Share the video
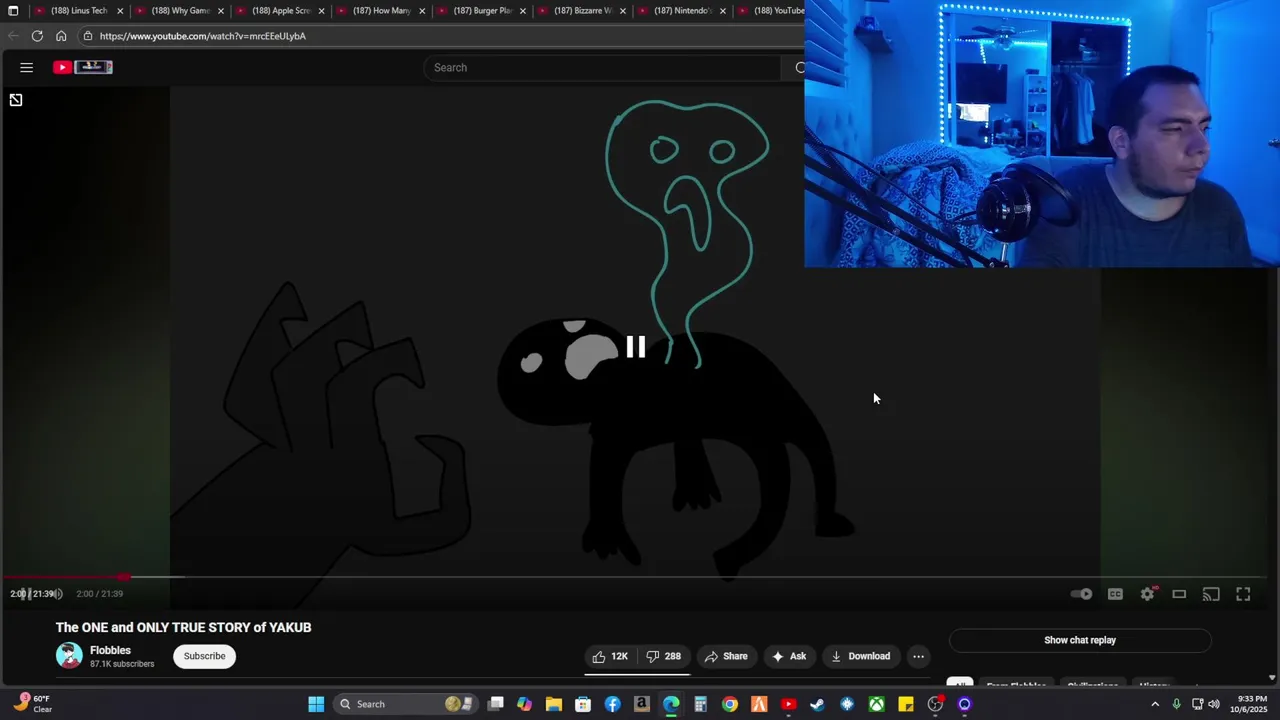Screen dimensions: 1280x720 [x=726, y=656]
